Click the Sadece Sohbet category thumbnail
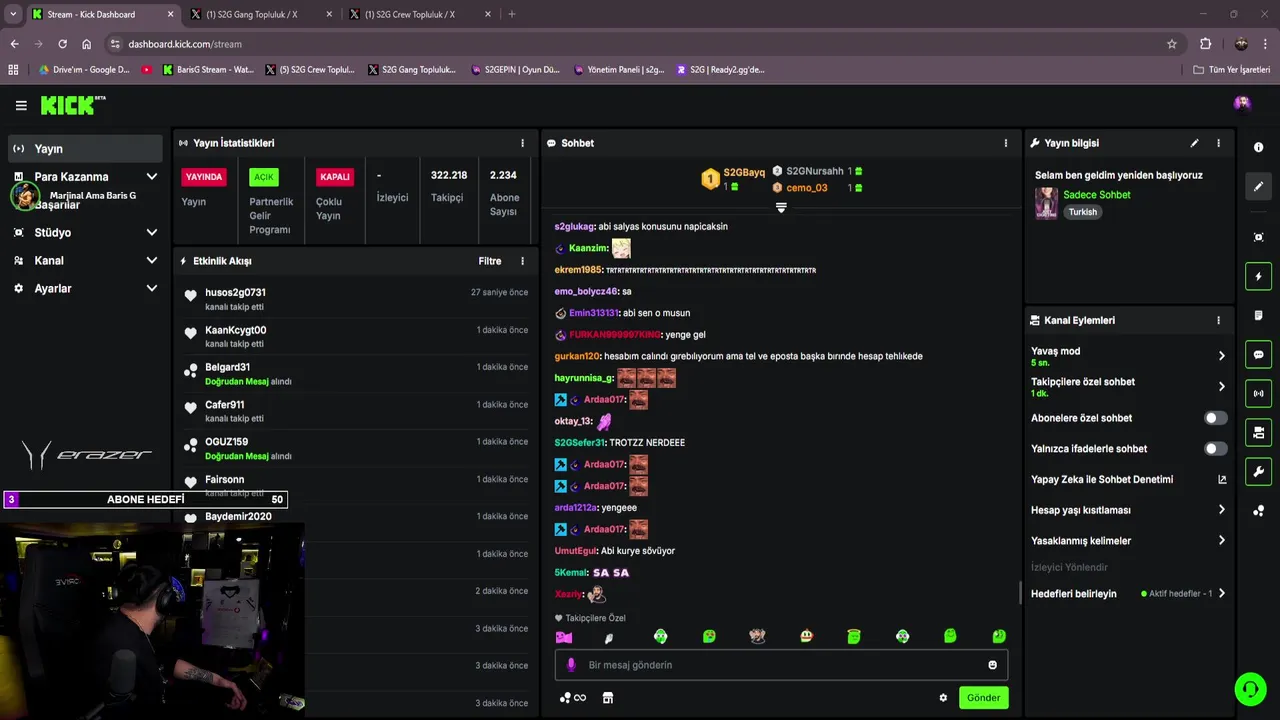Image resolution: width=1280 pixels, height=720 pixels. click(x=1046, y=203)
